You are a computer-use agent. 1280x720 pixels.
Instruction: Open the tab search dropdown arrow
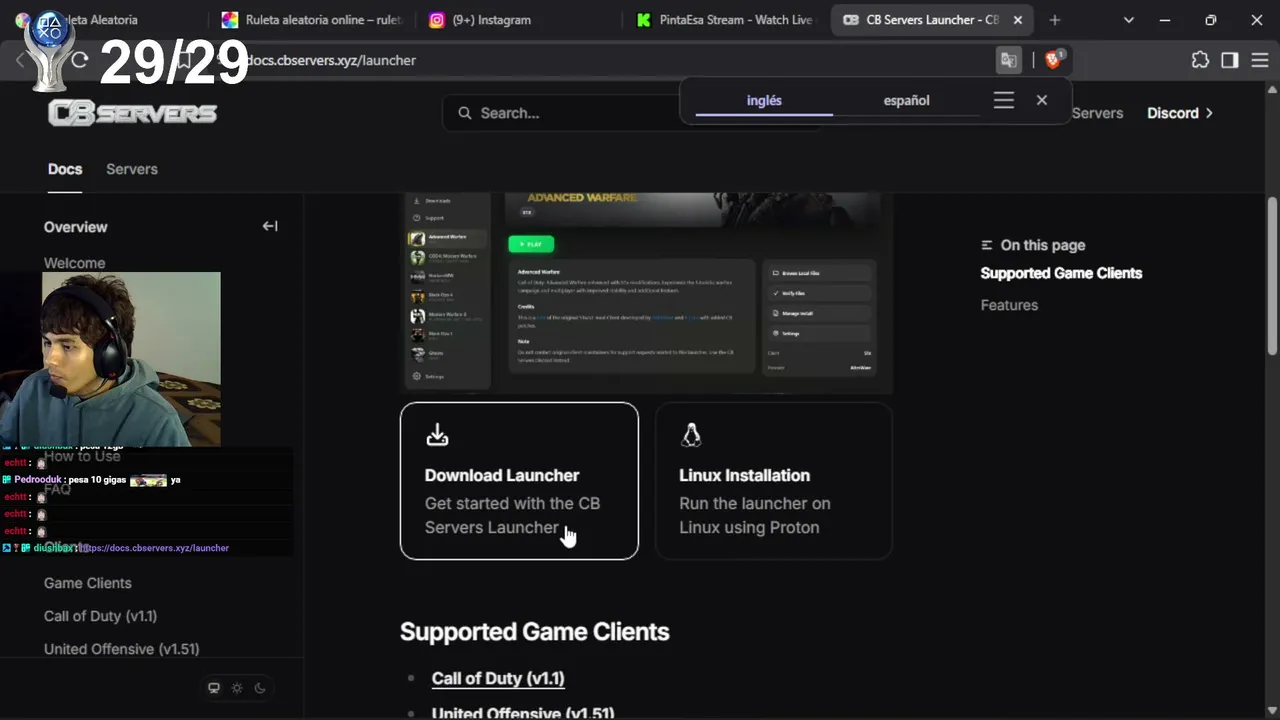pos(1129,20)
